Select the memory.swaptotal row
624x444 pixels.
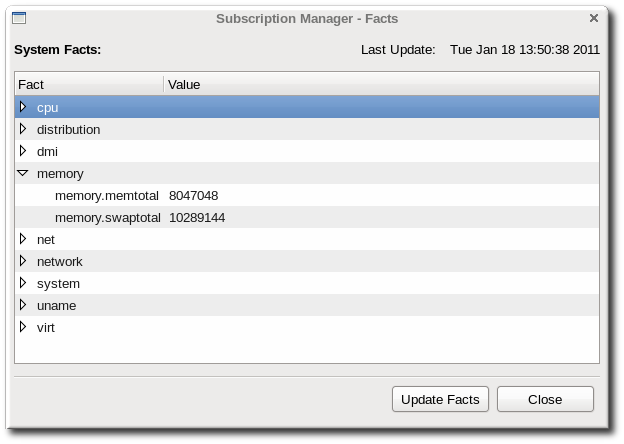307,217
